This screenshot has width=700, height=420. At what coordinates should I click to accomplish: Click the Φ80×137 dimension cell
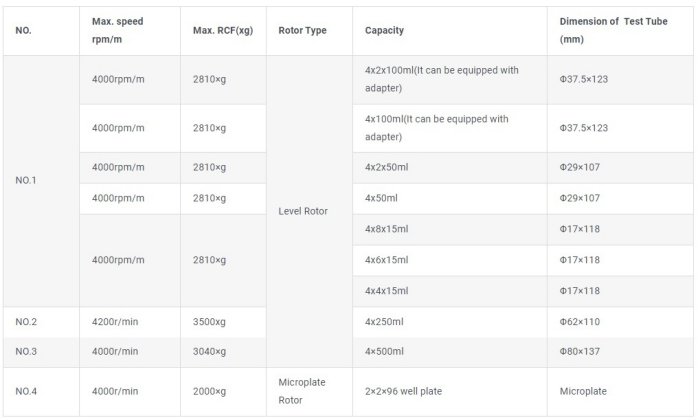click(x=579, y=352)
